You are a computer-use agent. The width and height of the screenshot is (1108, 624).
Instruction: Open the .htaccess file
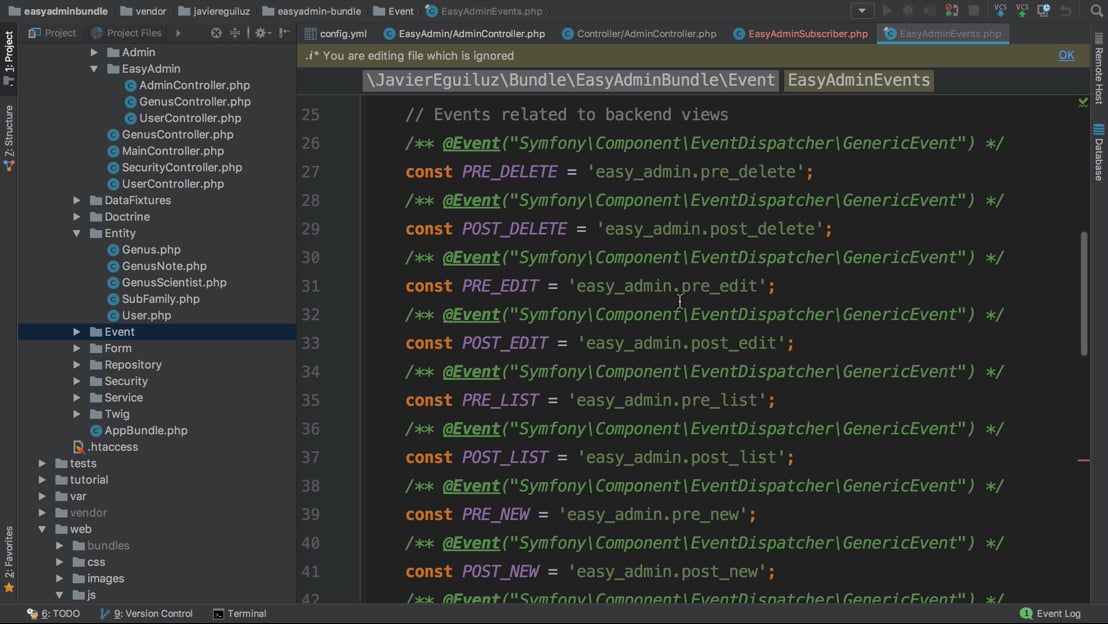pos(106,447)
